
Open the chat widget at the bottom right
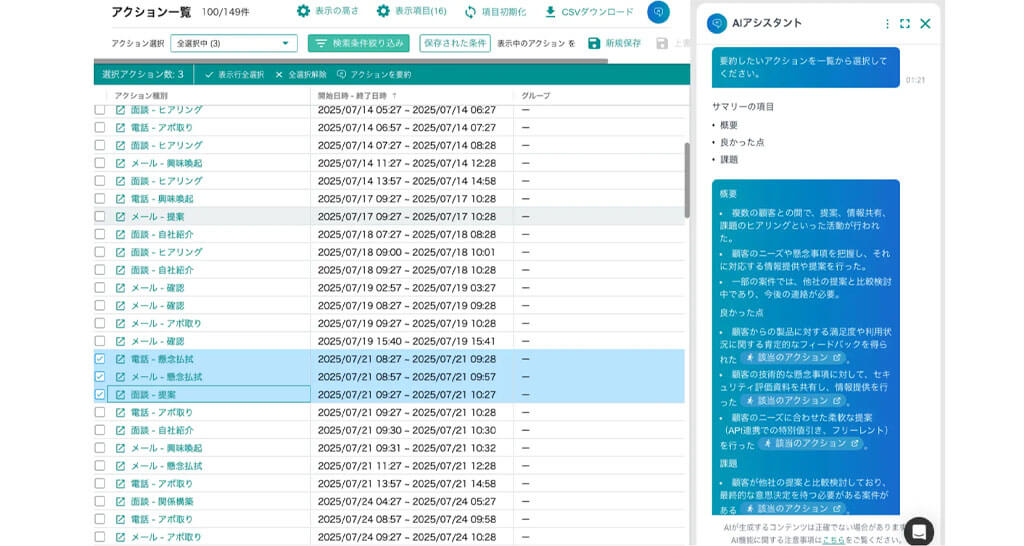coord(919,531)
